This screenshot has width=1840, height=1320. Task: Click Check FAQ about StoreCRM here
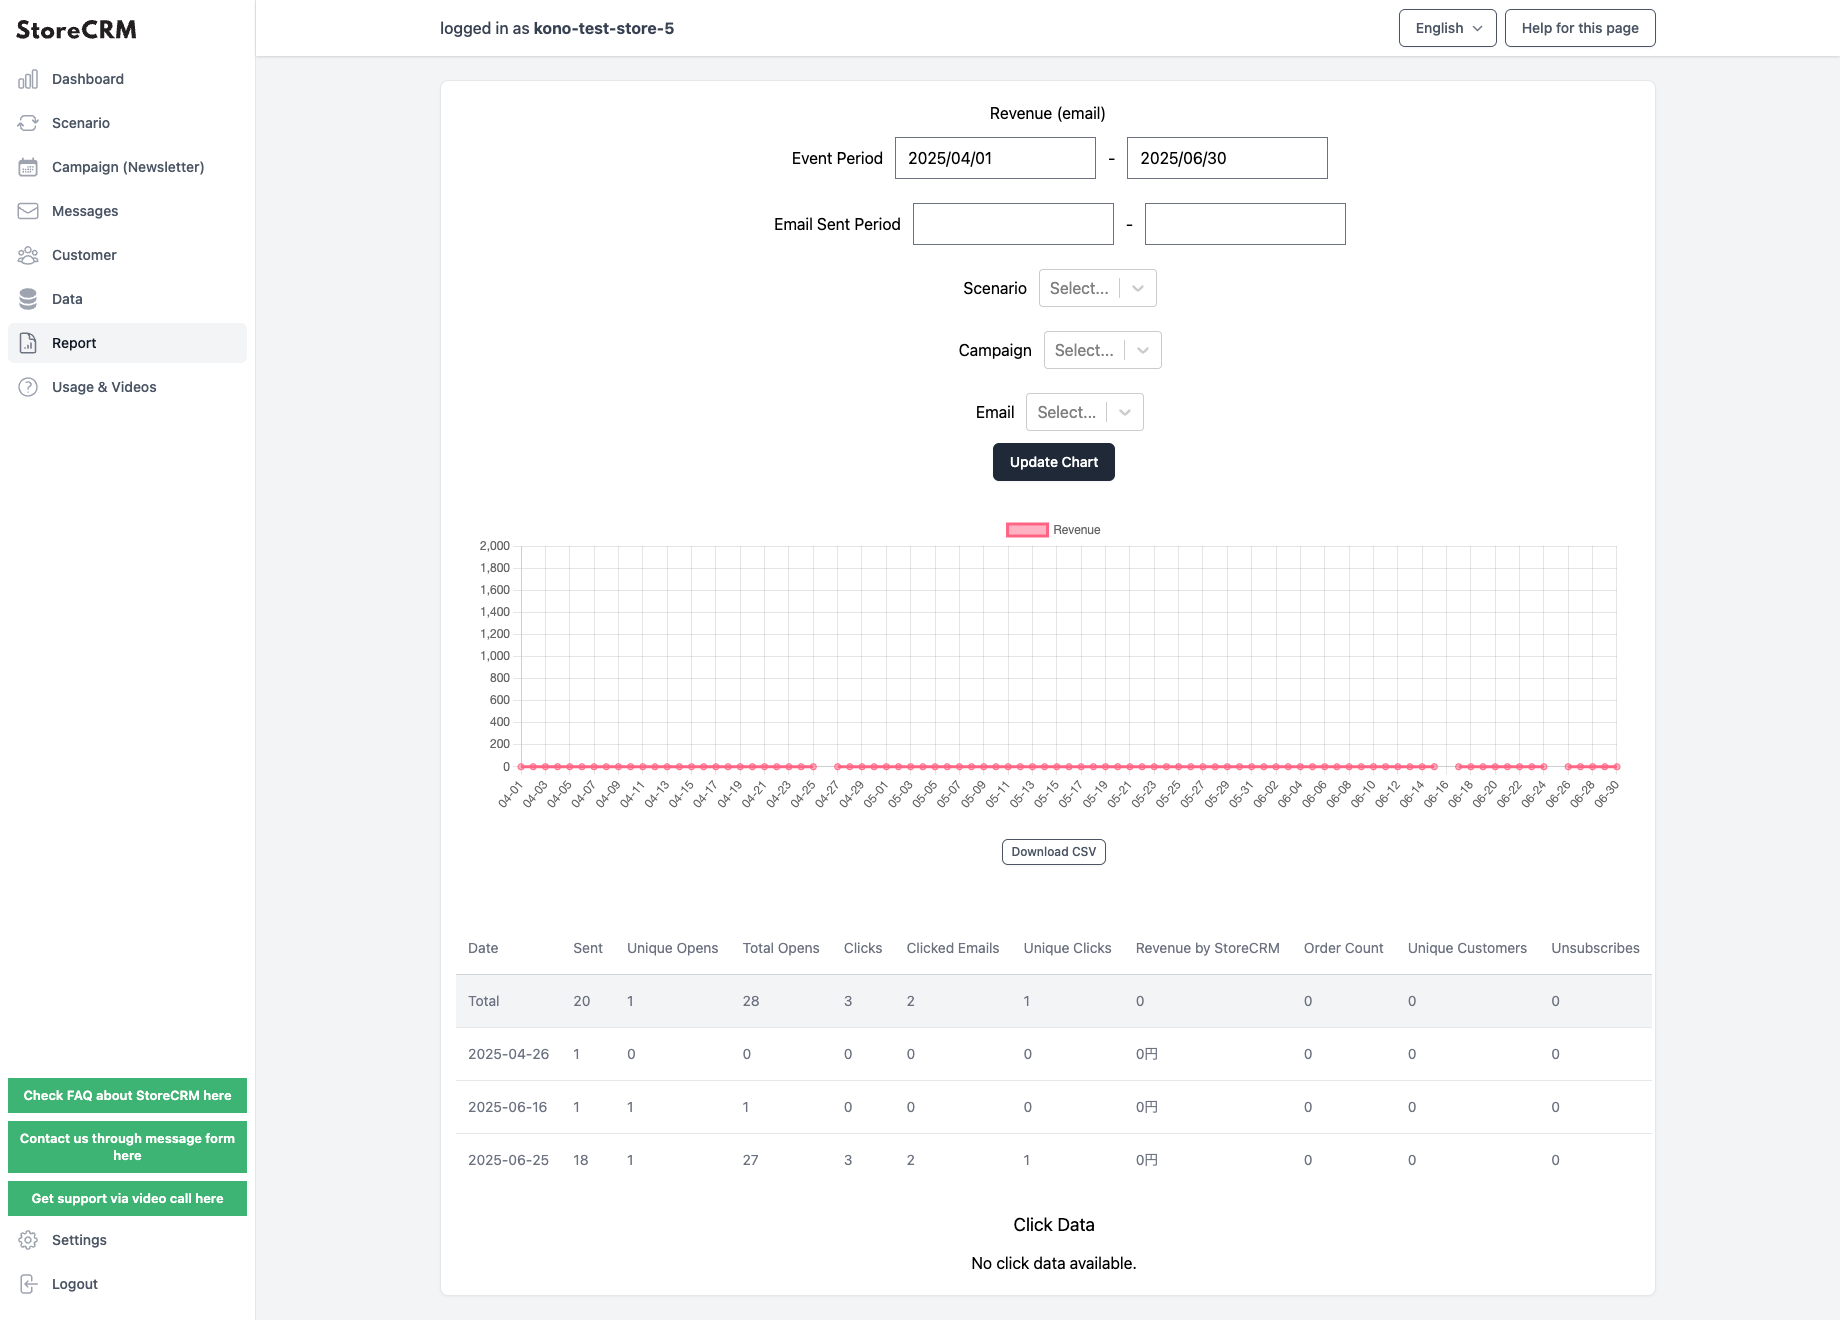coord(127,1095)
